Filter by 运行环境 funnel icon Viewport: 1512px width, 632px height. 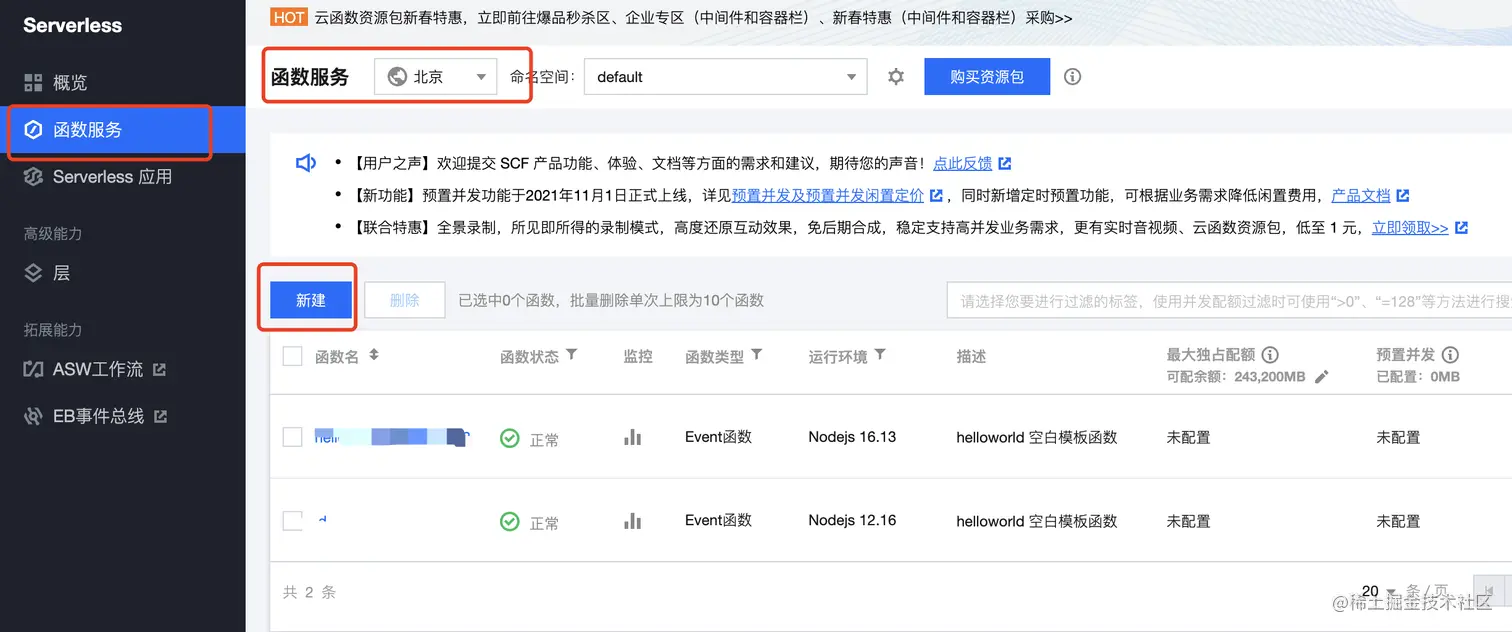coord(880,355)
